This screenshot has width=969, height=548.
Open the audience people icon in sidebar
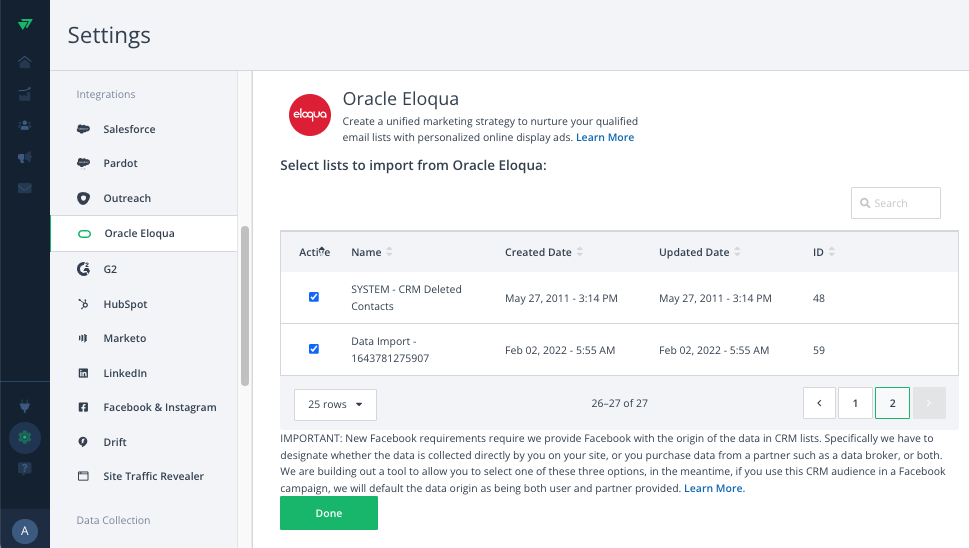(x=24, y=125)
